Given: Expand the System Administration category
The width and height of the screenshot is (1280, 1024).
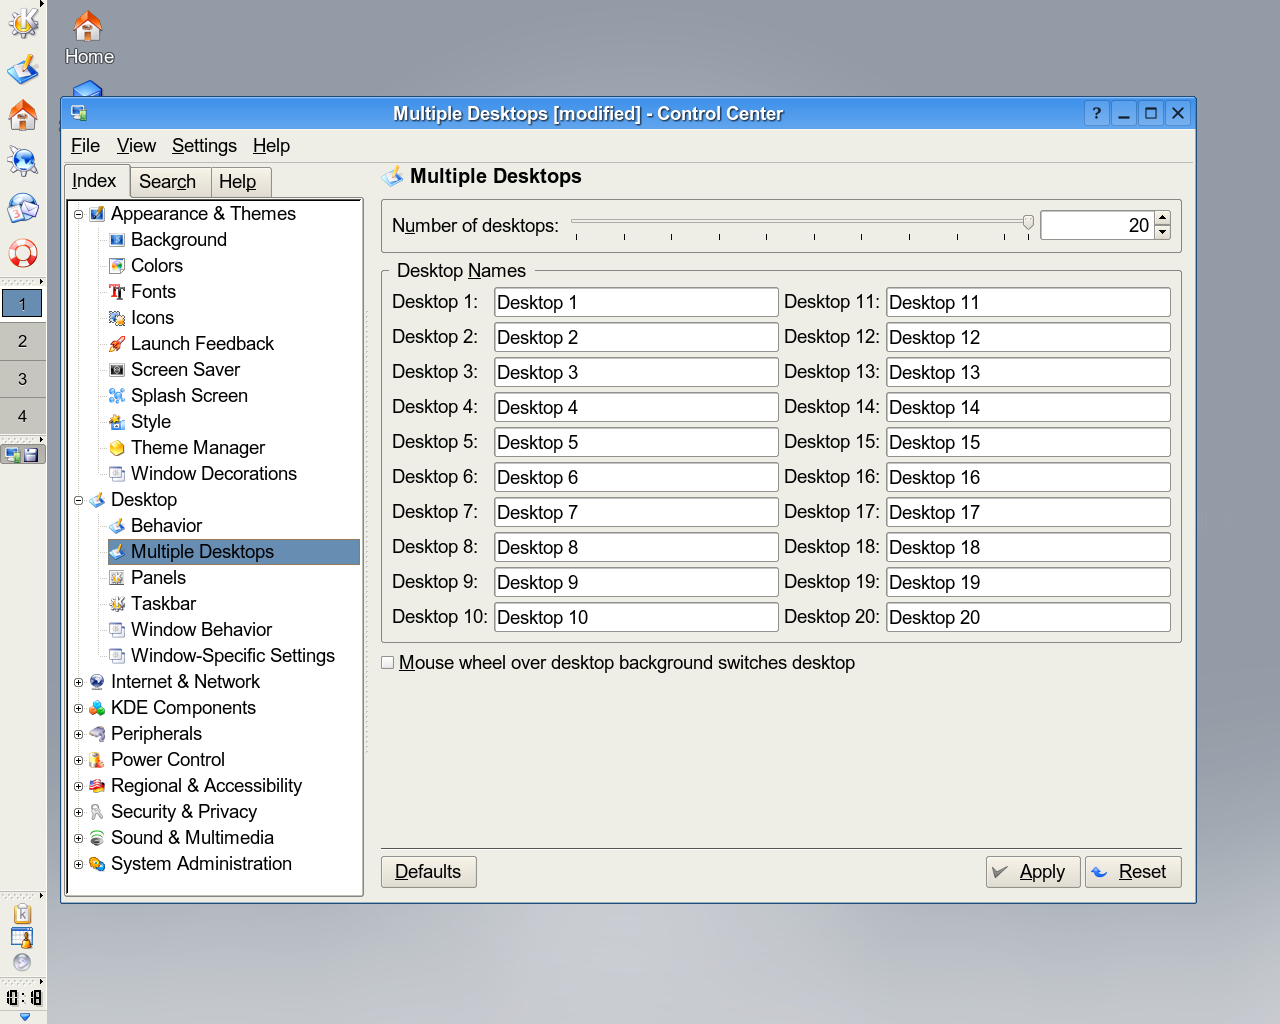Looking at the screenshot, I should click(78, 864).
